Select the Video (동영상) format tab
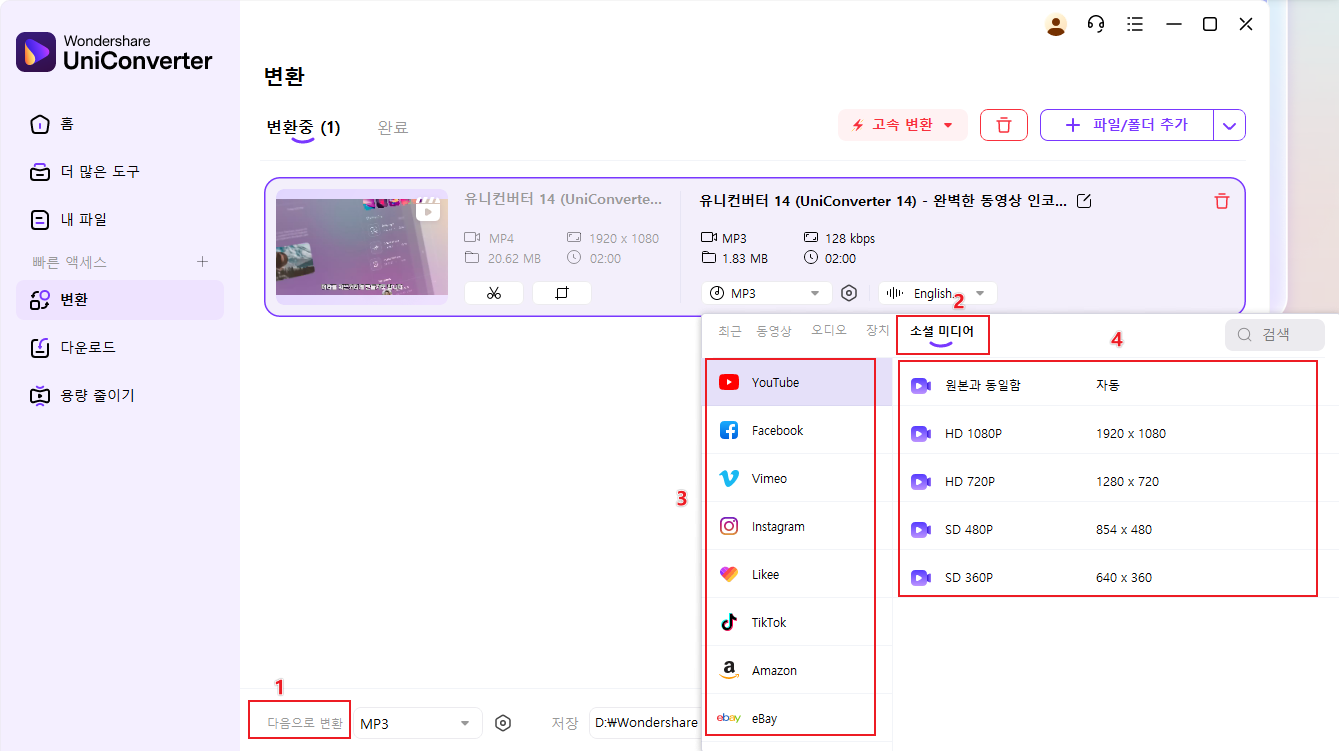This screenshot has height=751, width=1339. [x=773, y=331]
